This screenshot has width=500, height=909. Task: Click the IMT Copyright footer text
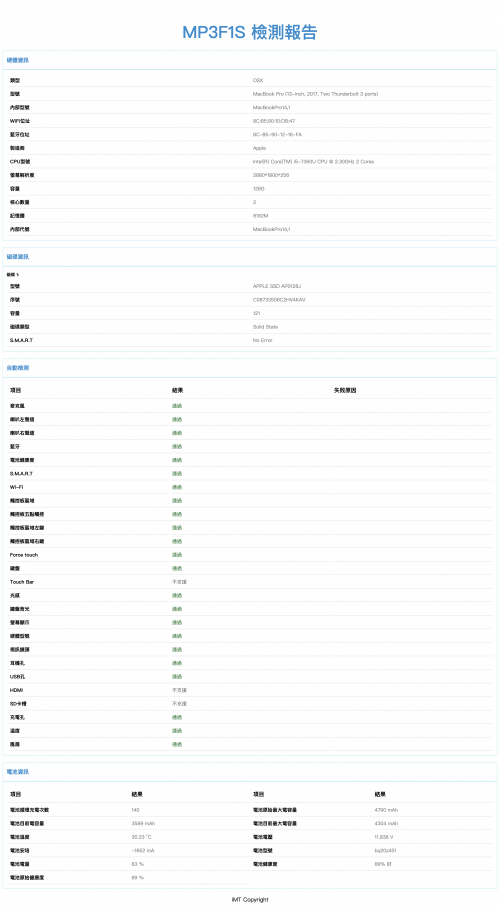pos(250,900)
